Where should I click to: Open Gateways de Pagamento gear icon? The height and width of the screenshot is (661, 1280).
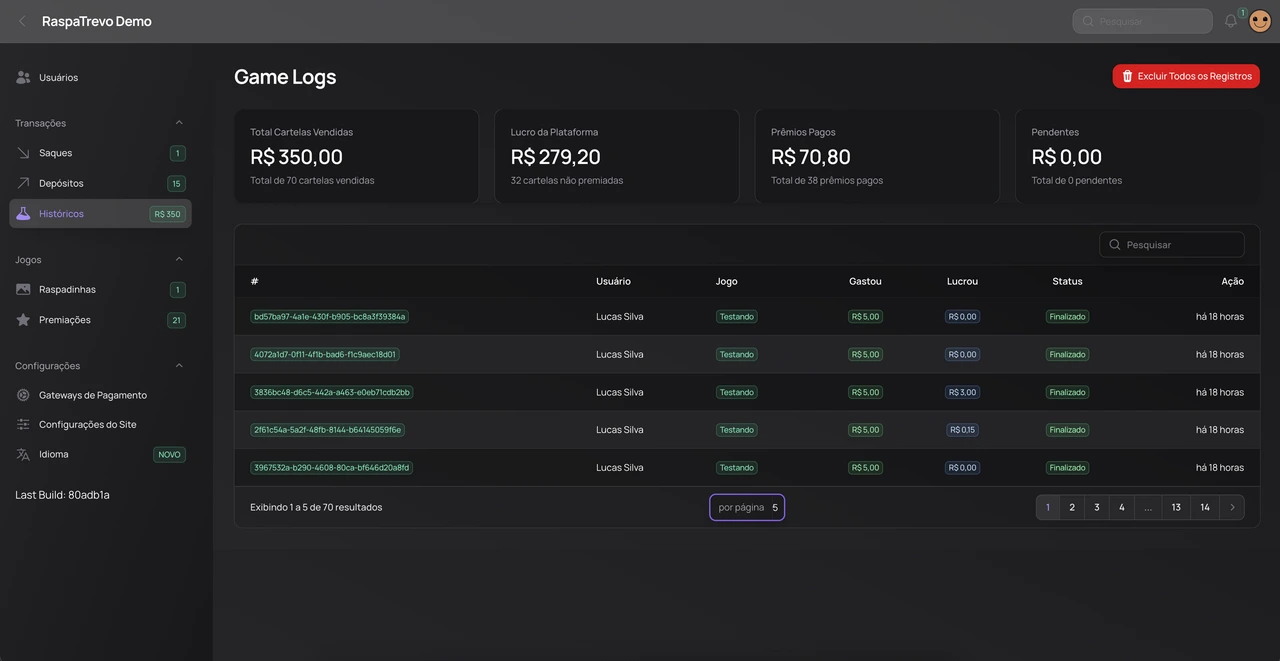20,393
